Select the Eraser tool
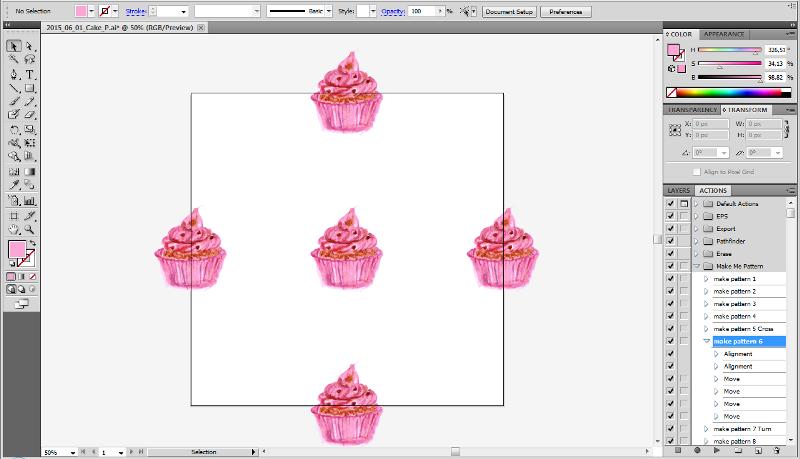800x459 pixels. point(30,115)
